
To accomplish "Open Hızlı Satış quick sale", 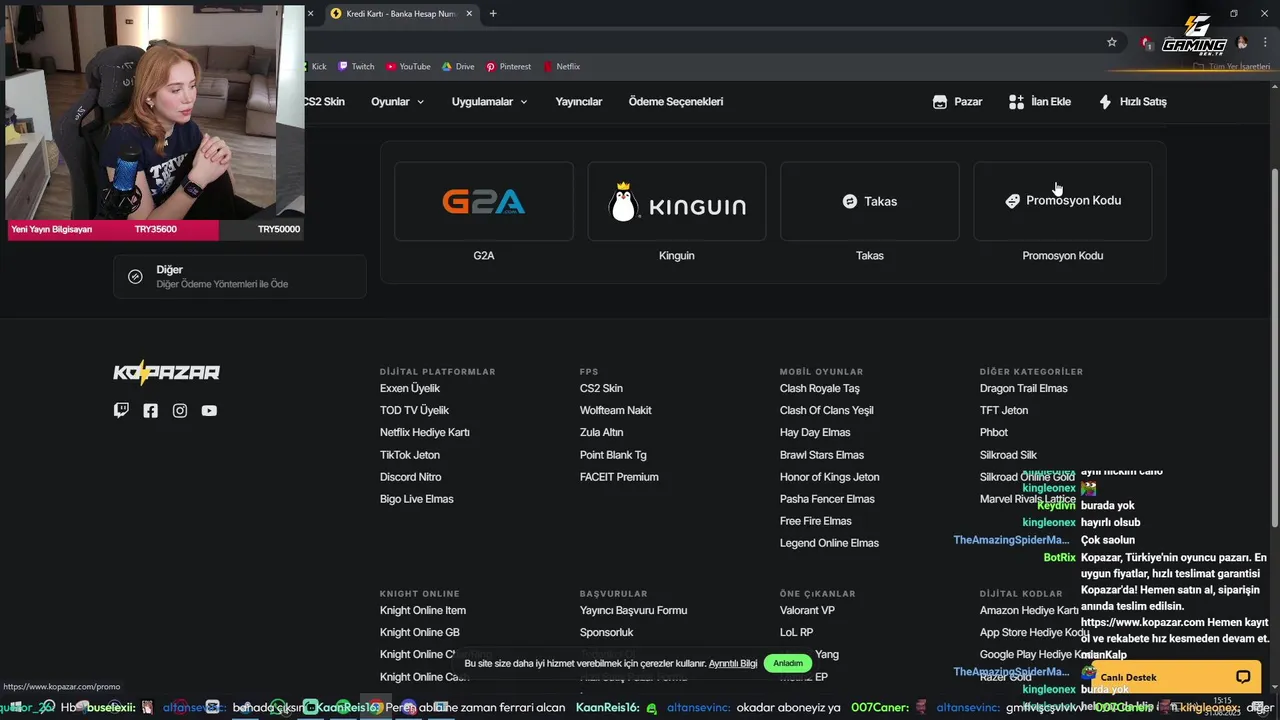I will pyautogui.click(x=1132, y=102).
